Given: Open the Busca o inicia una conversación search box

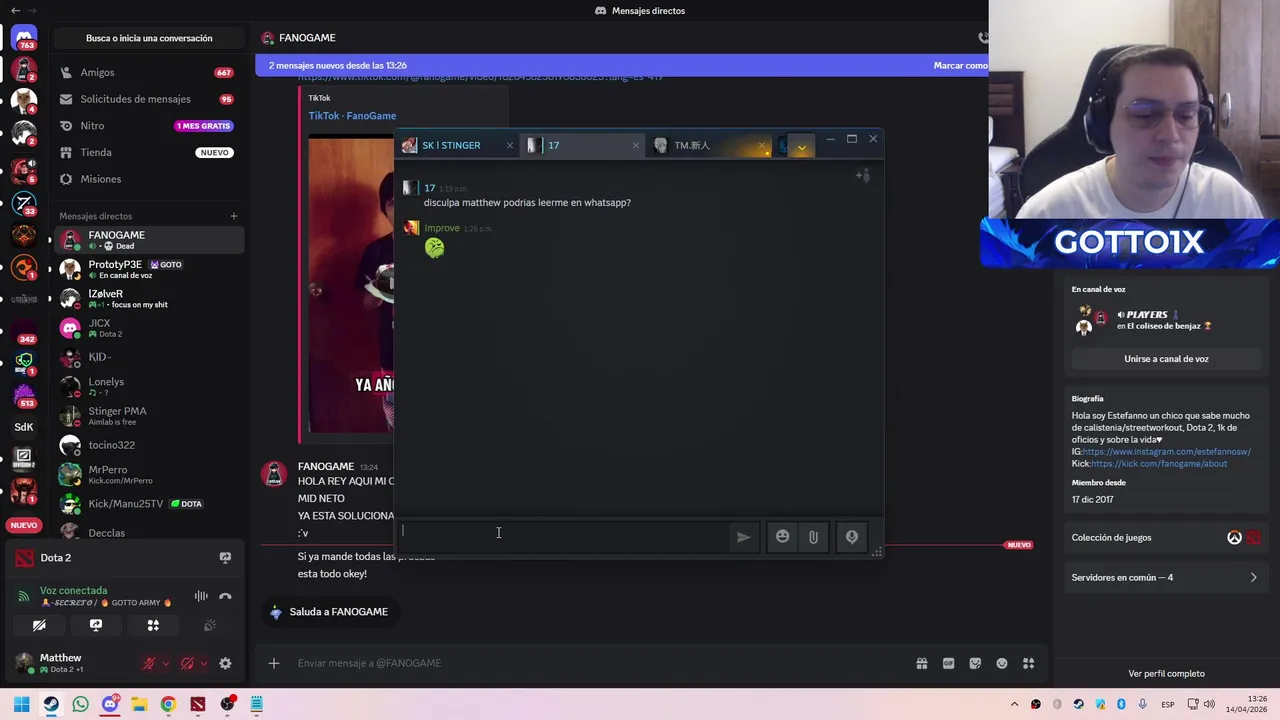Looking at the screenshot, I should click(x=149, y=38).
